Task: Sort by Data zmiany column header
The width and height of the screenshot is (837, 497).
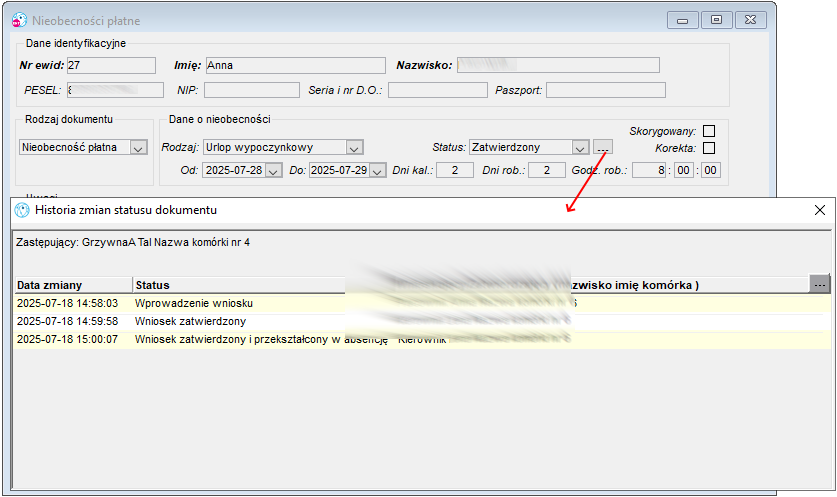Action: click(x=74, y=285)
